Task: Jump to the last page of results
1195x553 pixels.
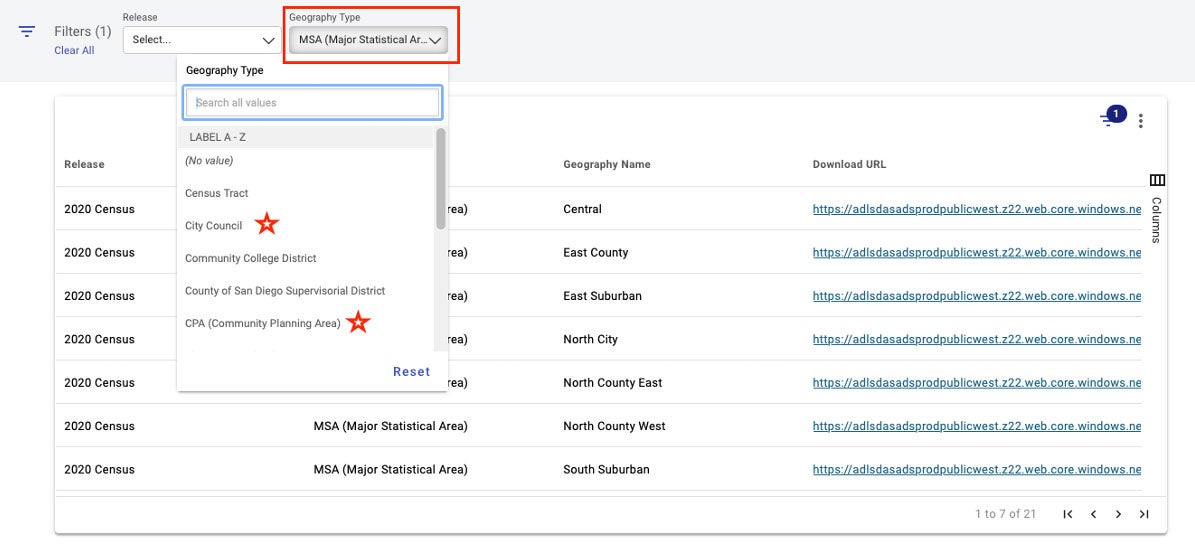Action: pos(1144,514)
